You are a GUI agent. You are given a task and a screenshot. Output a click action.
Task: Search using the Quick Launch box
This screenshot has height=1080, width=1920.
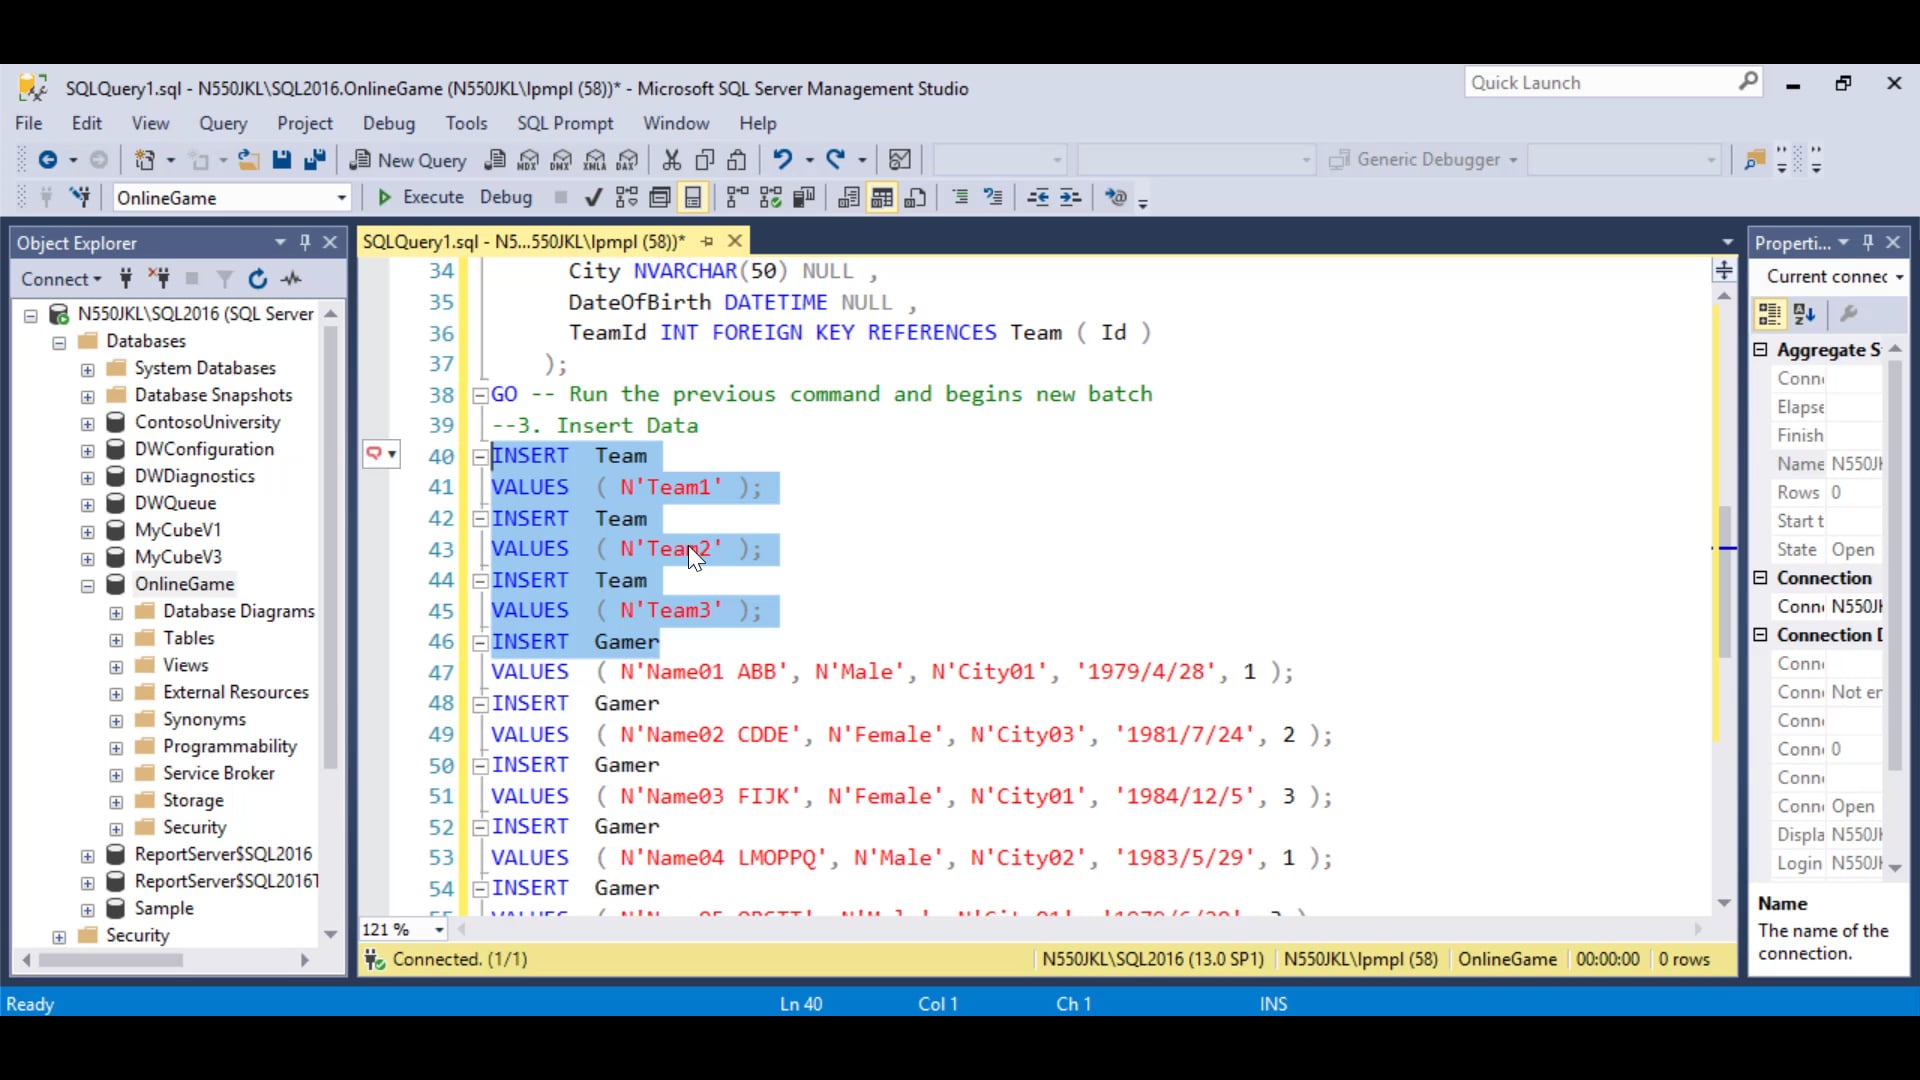tap(1600, 82)
